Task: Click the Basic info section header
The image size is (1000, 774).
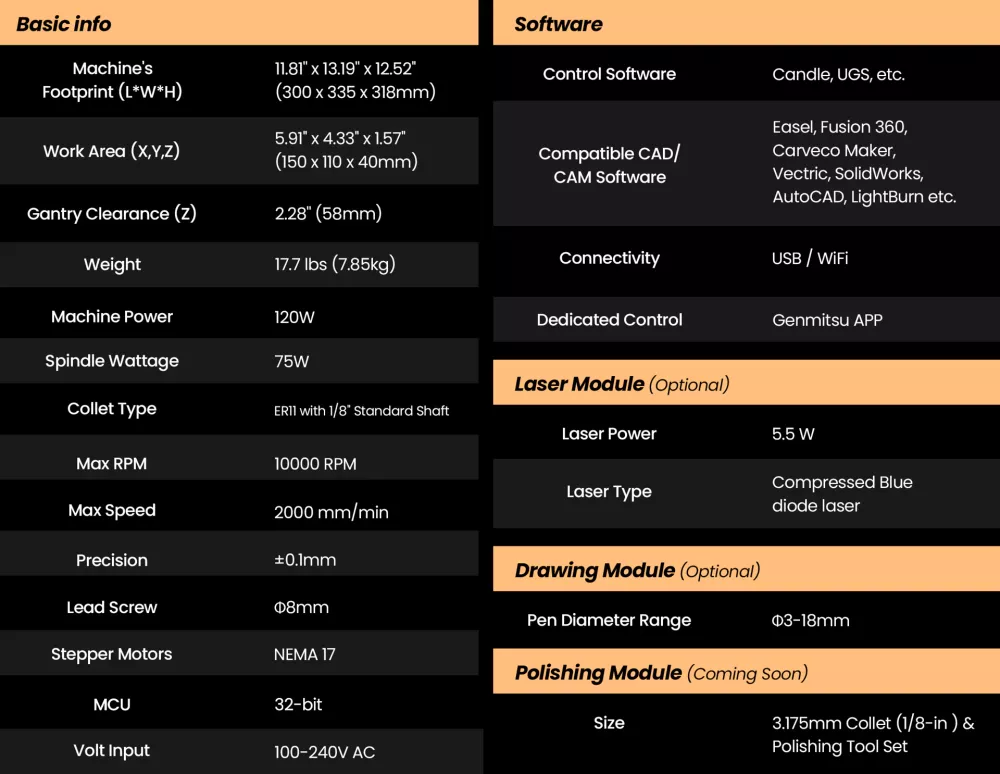Action: coord(64,24)
